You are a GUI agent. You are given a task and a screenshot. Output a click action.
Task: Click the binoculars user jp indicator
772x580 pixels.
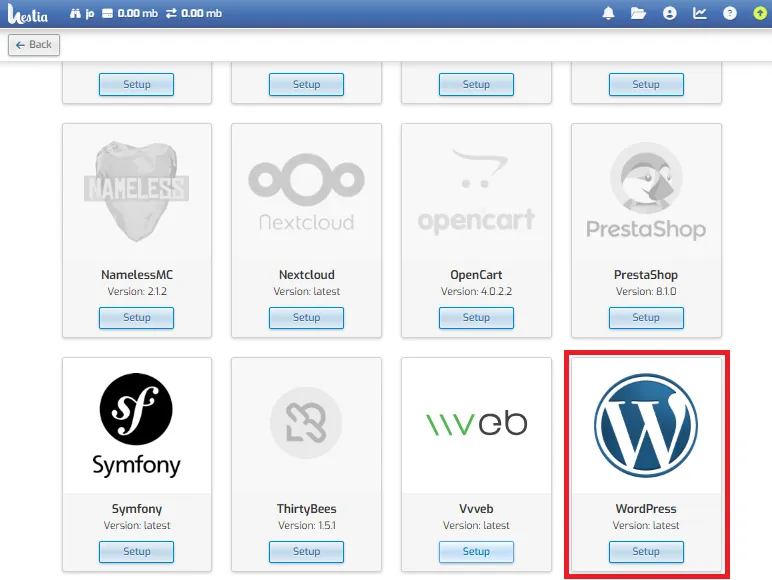click(x=82, y=13)
